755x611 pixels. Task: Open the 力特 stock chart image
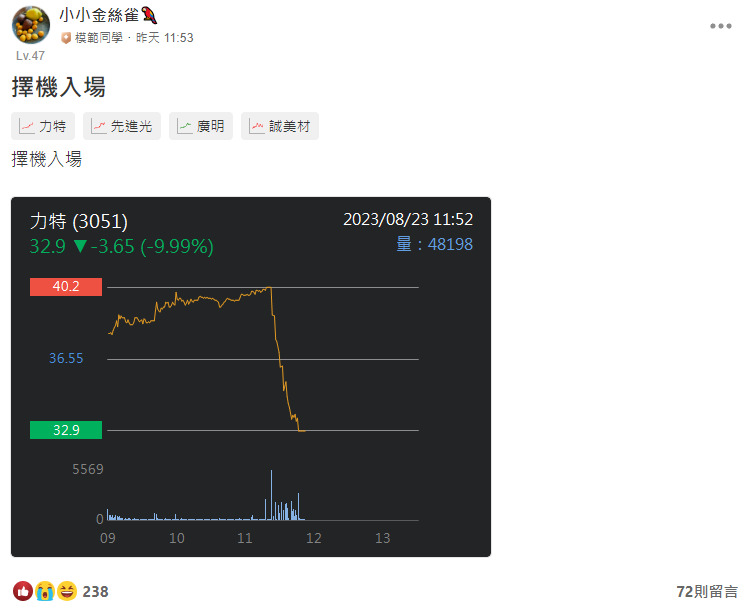[251, 377]
